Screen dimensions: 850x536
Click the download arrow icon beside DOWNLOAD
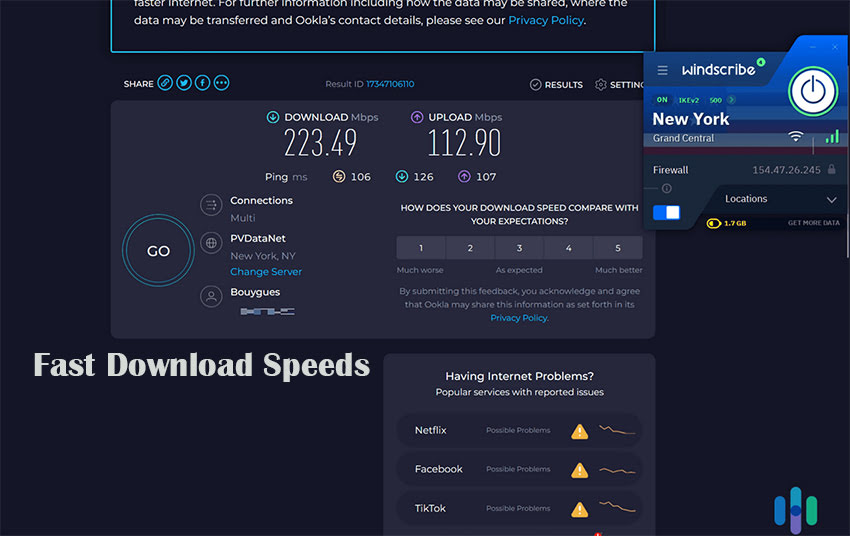point(273,117)
